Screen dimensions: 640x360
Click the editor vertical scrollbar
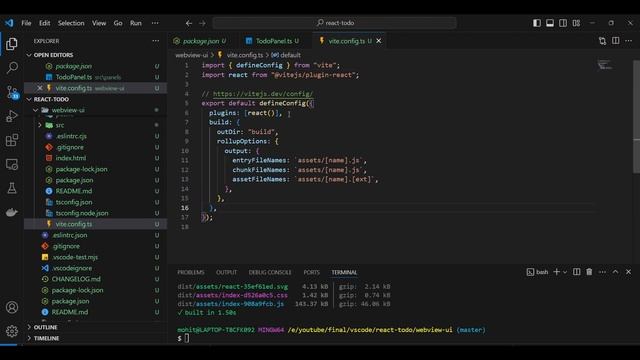(x=636, y=116)
